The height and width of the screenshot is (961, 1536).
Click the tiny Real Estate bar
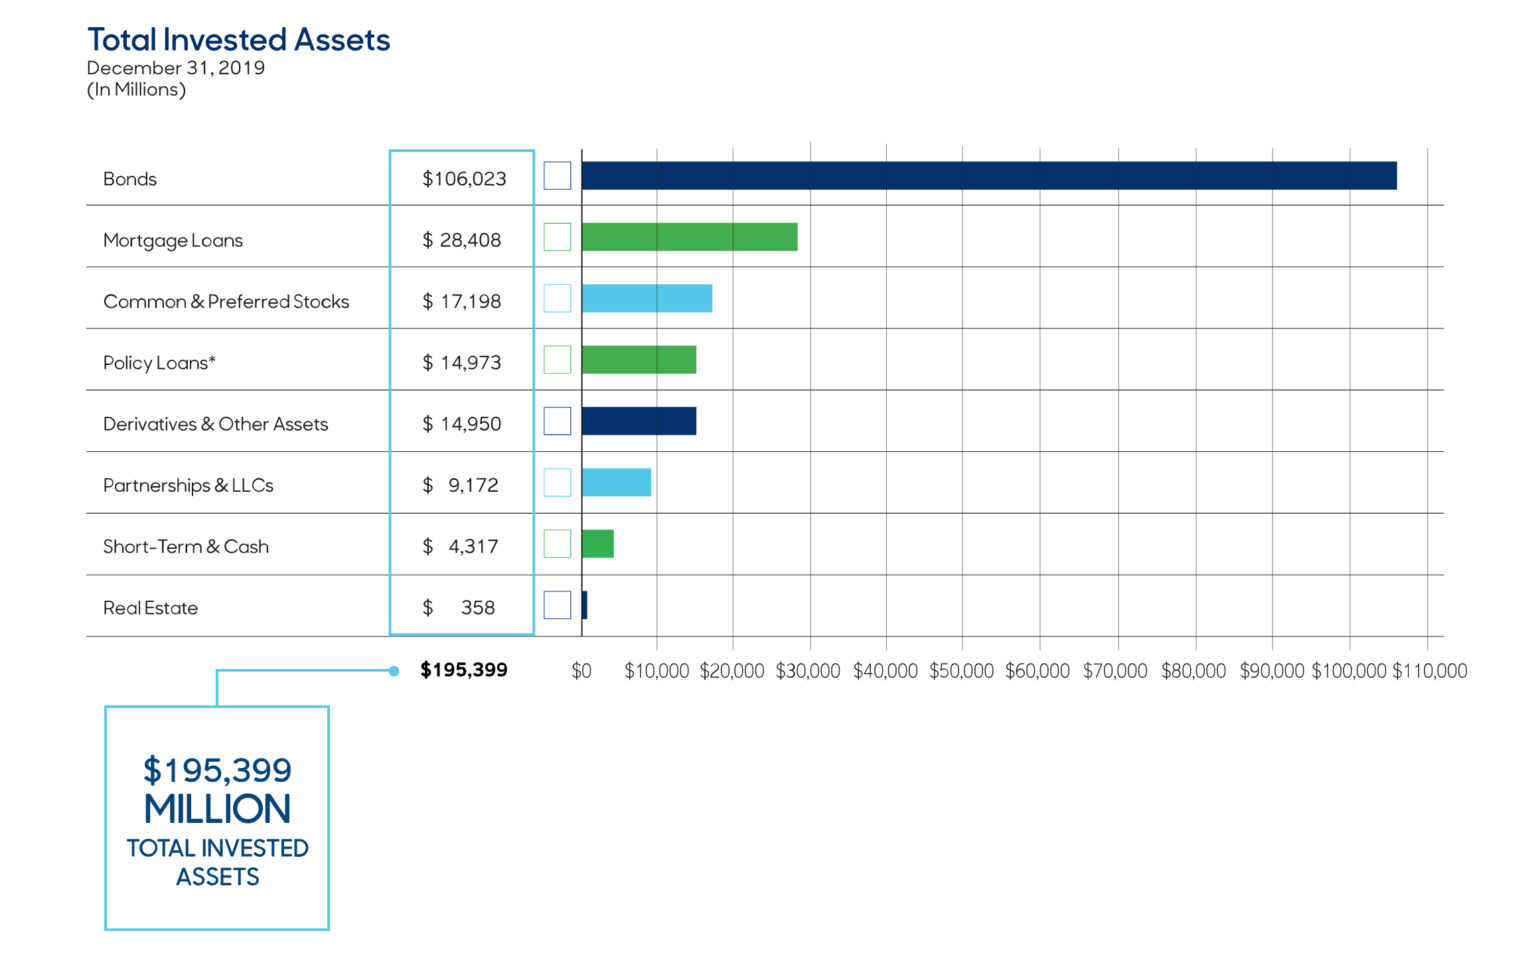[x=585, y=605]
